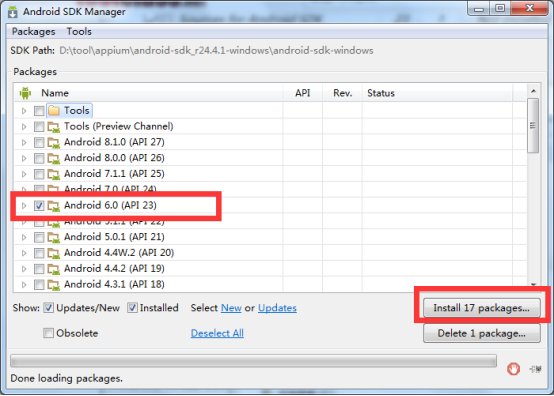Expand Android 8.0.0 (API 26) tree node
The width and height of the screenshot is (554, 396).
pyautogui.click(x=24, y=158)
